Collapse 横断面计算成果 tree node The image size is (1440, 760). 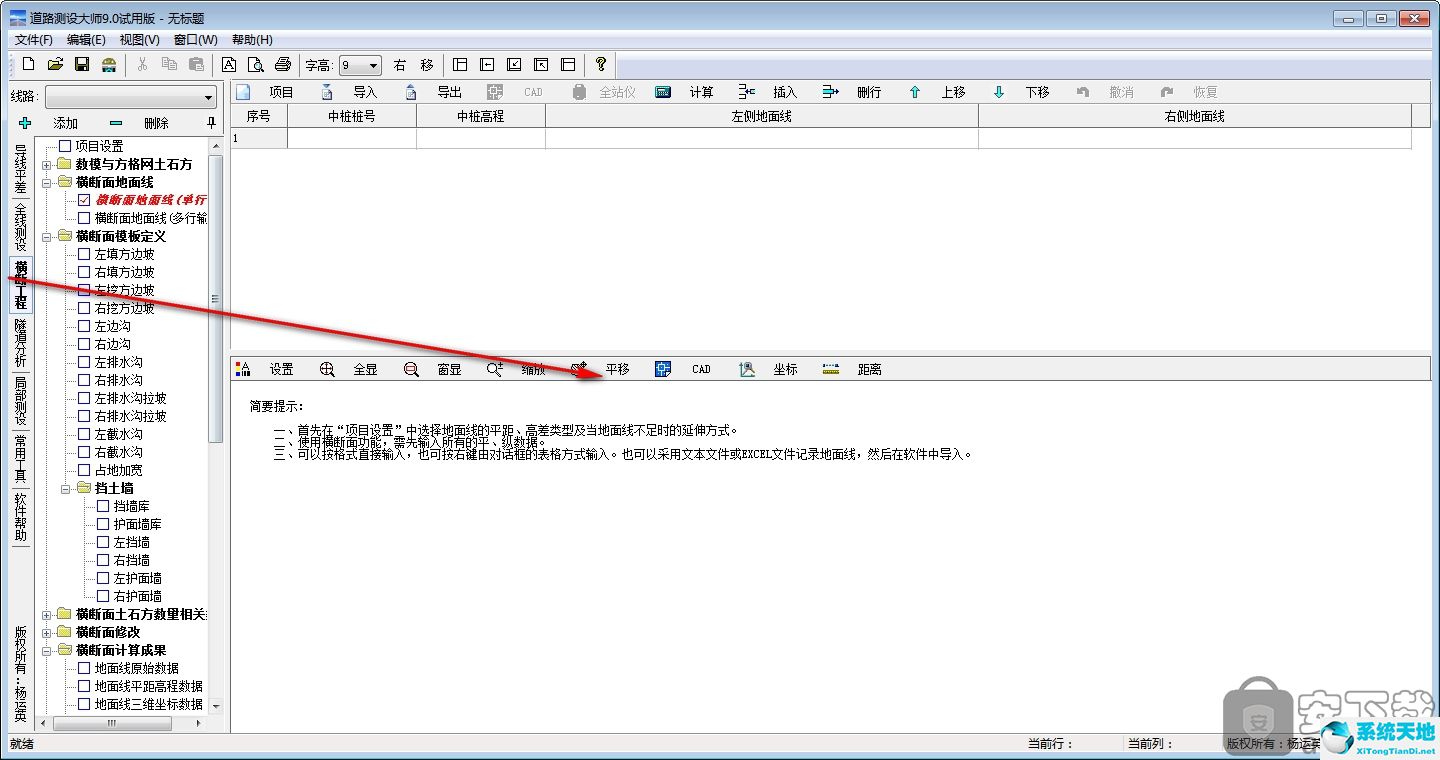(47, 650)
